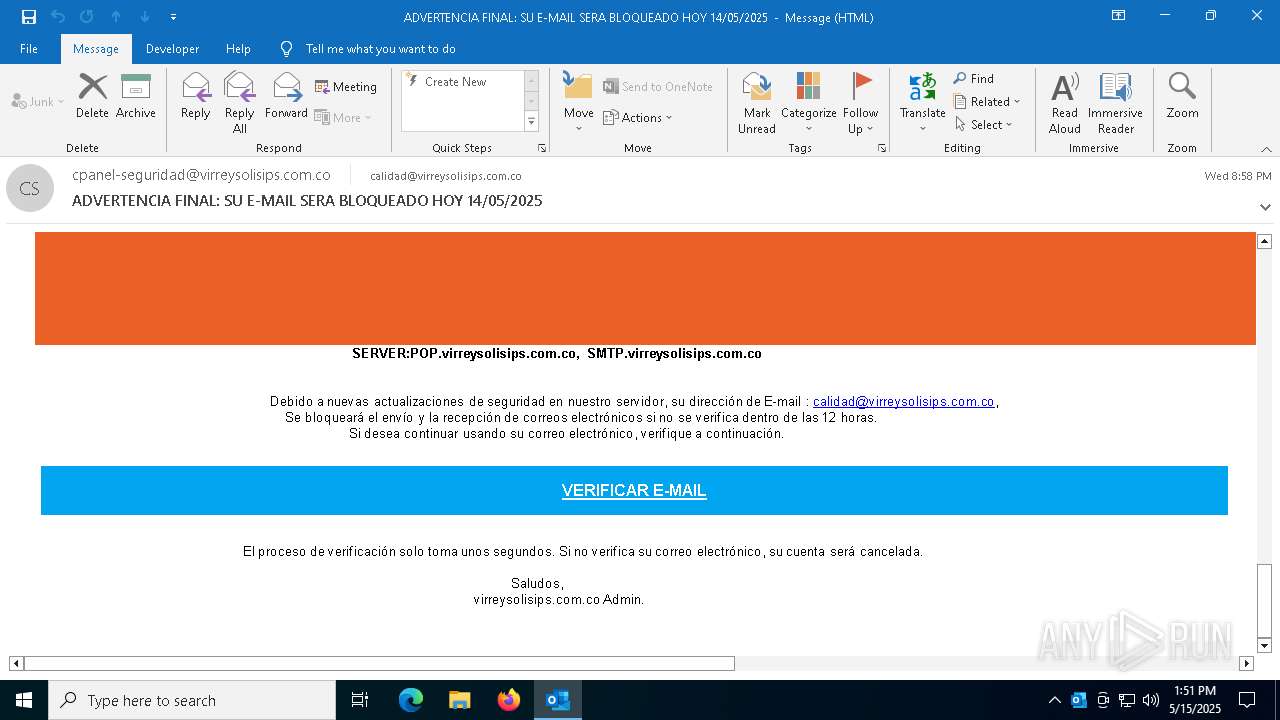Switch to the Message tab
Viewport: 1280px width, 720px height.
click(x=96, y=49)
